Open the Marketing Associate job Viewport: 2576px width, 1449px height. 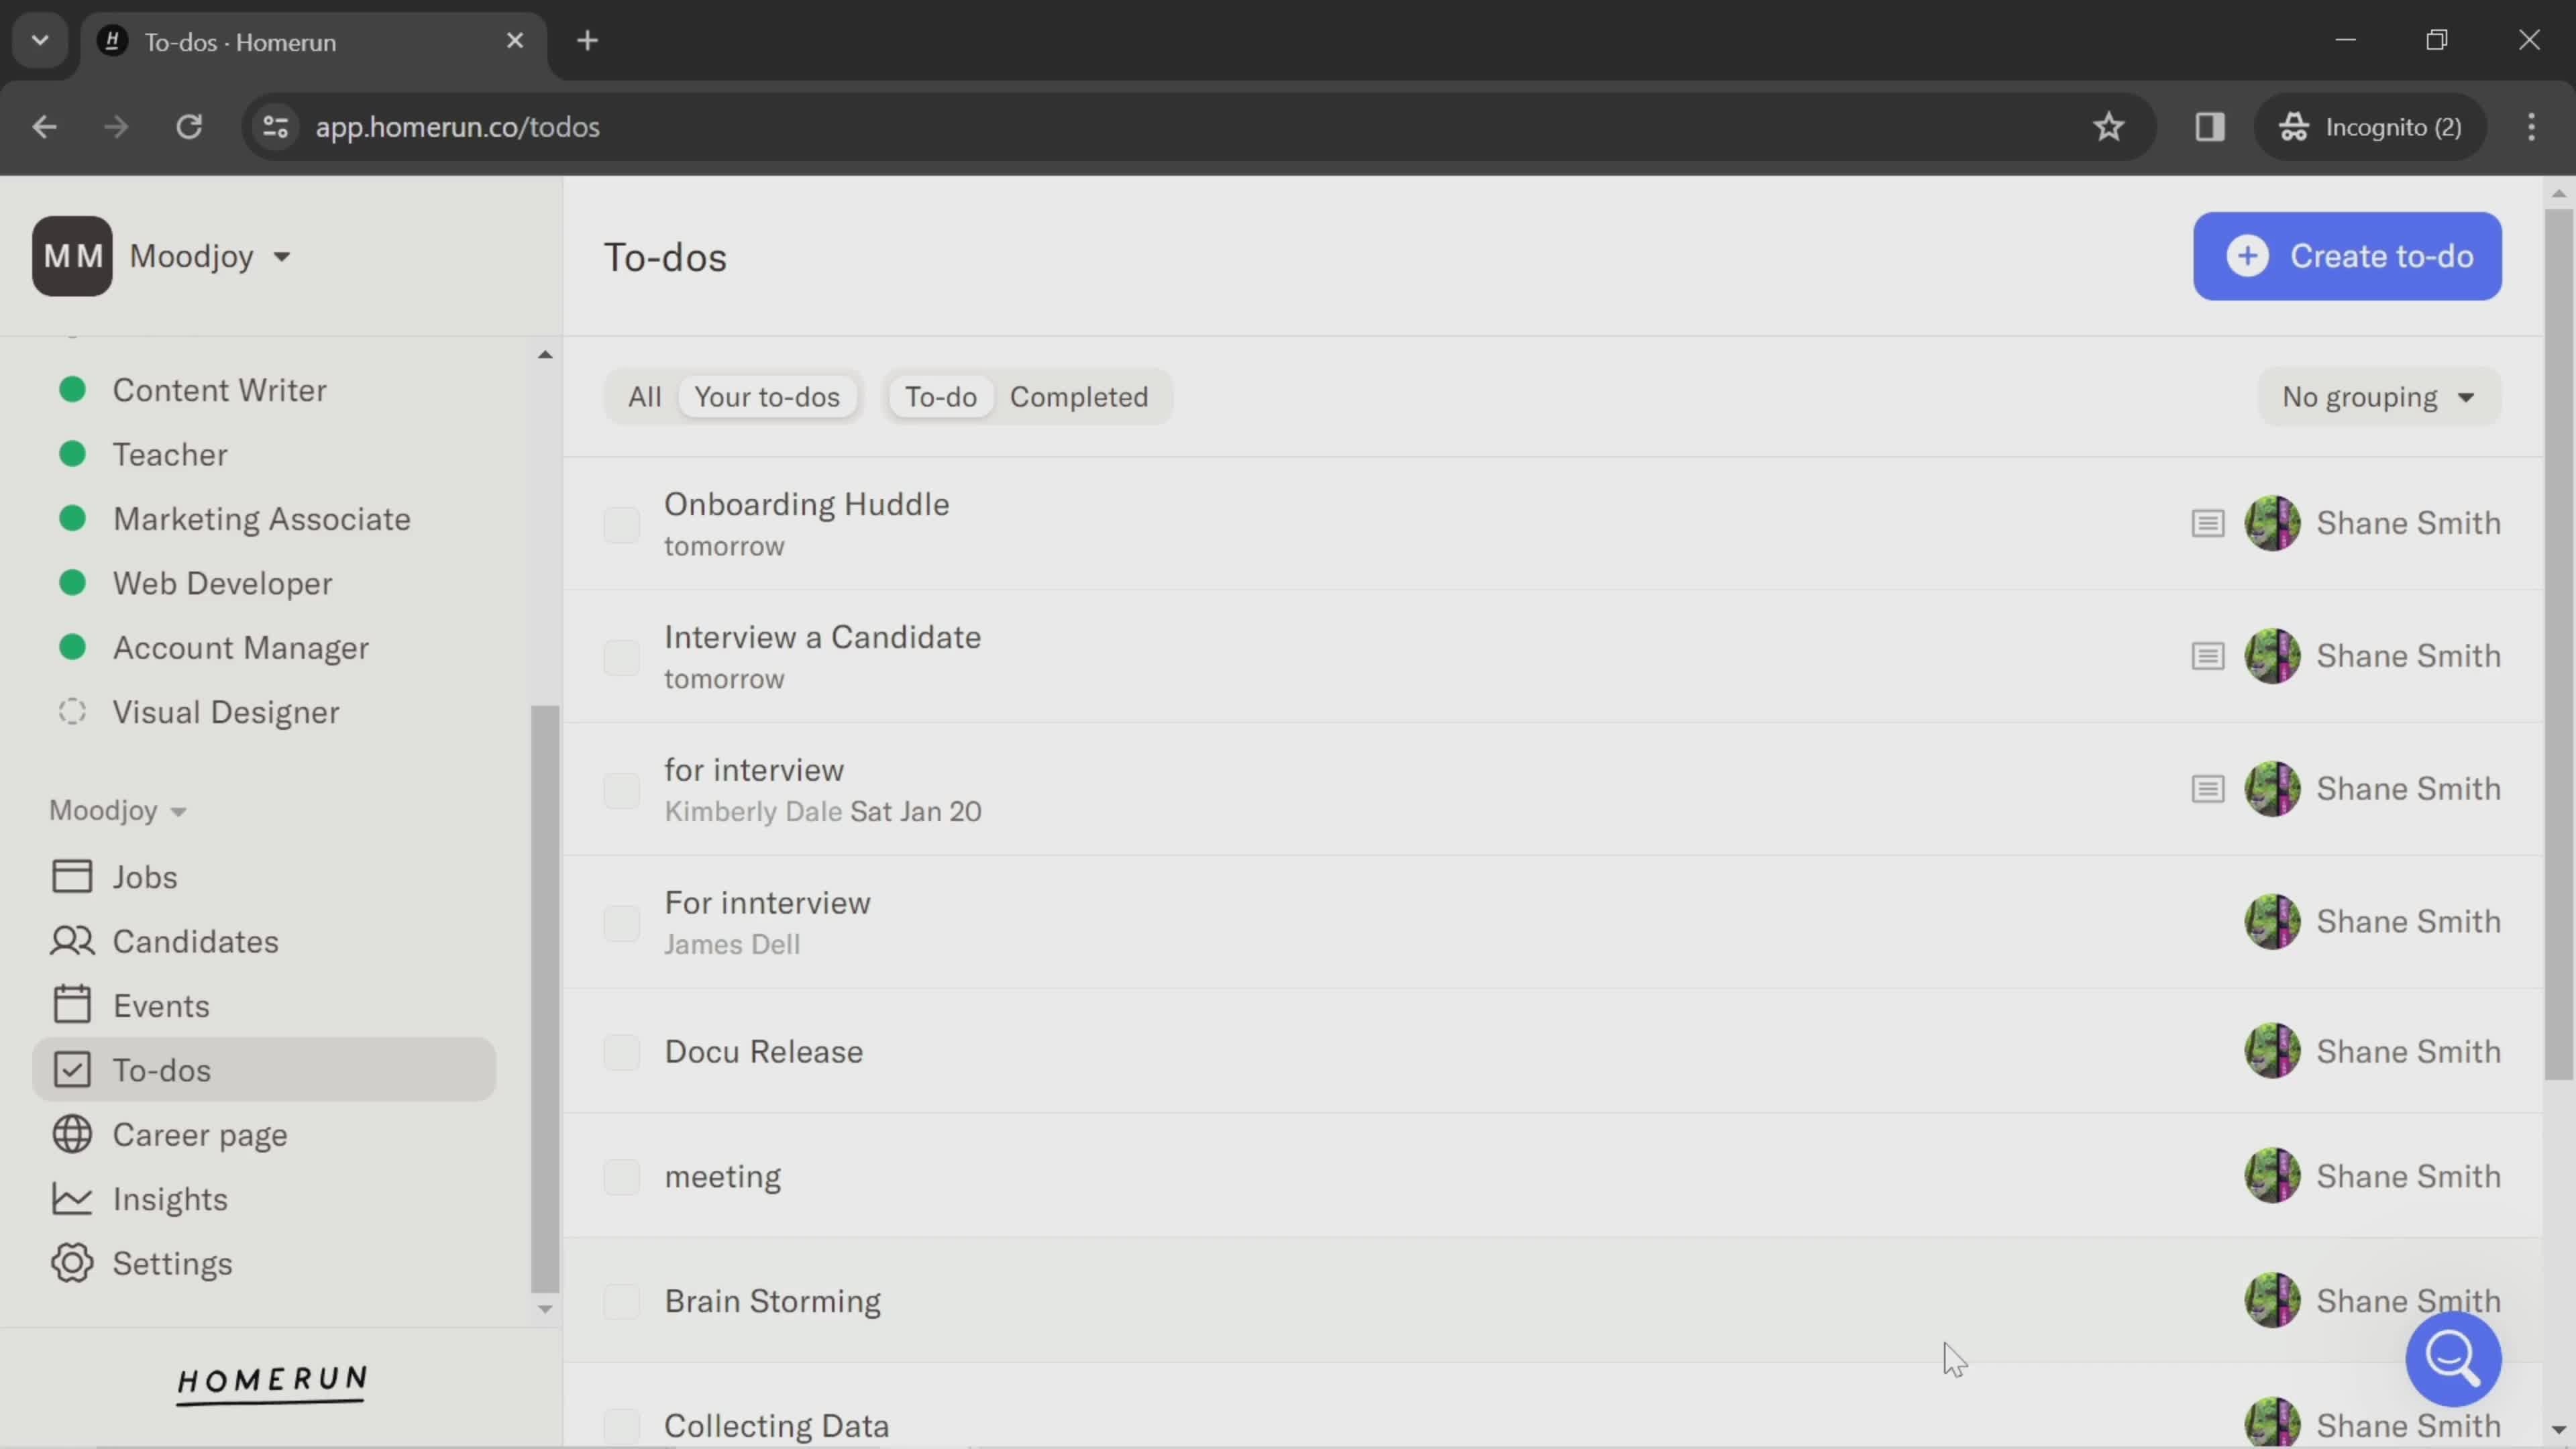point(261,519)
